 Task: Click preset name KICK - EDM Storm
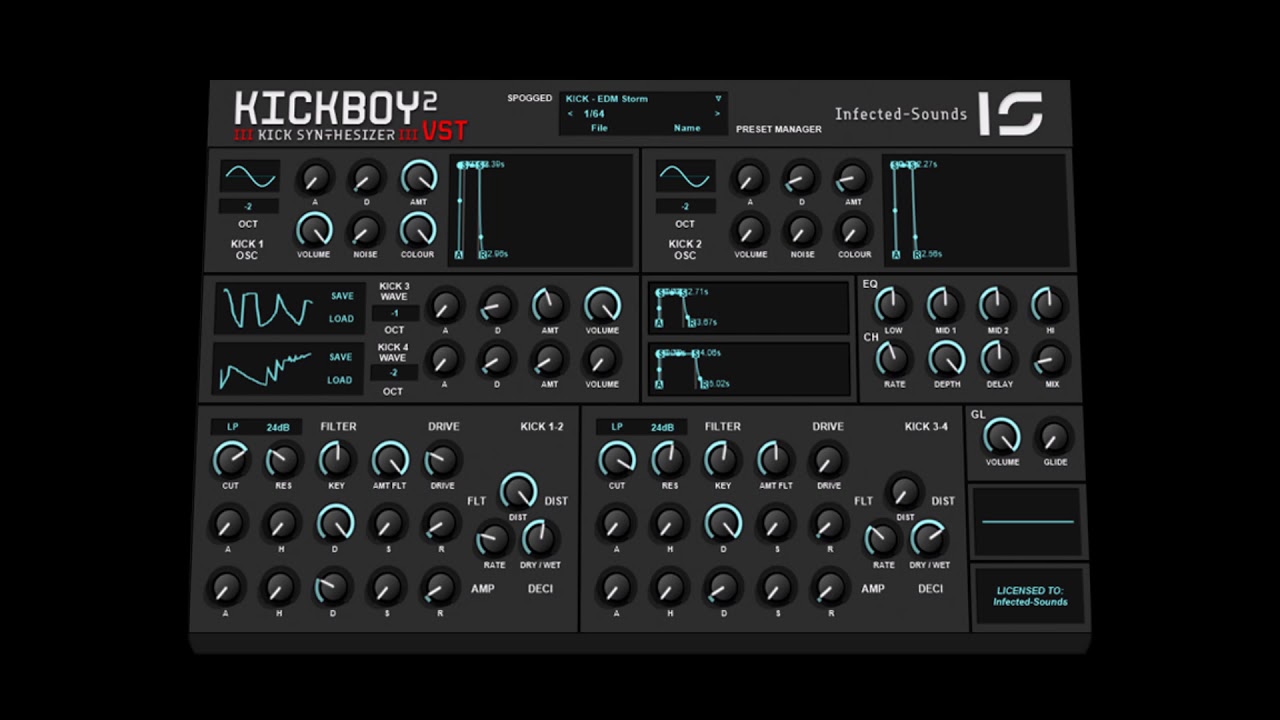point(607,99)
